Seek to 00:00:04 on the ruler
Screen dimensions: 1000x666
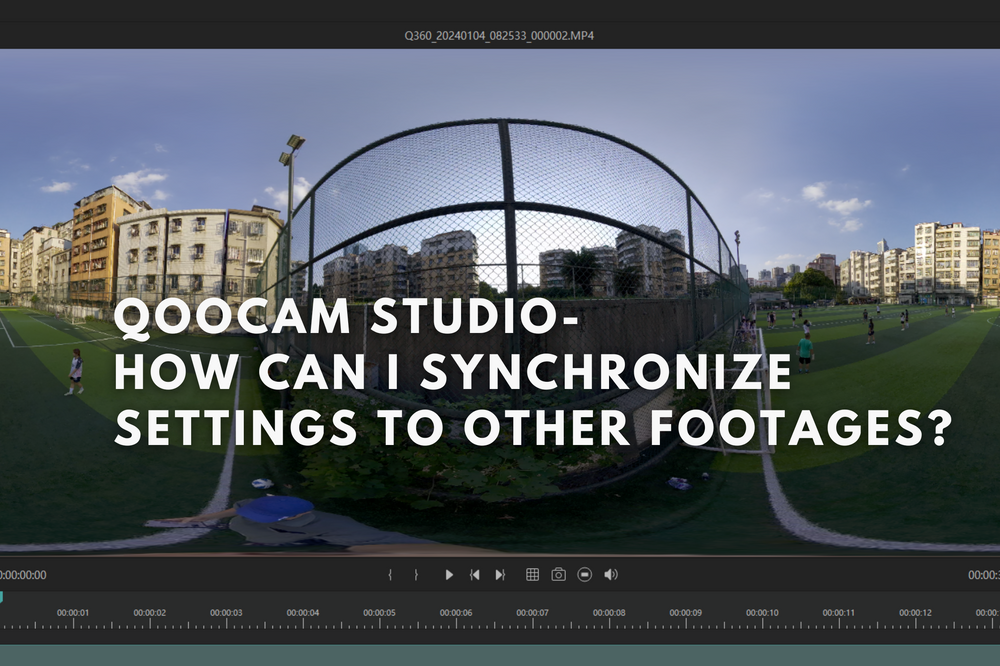point(303,612)
